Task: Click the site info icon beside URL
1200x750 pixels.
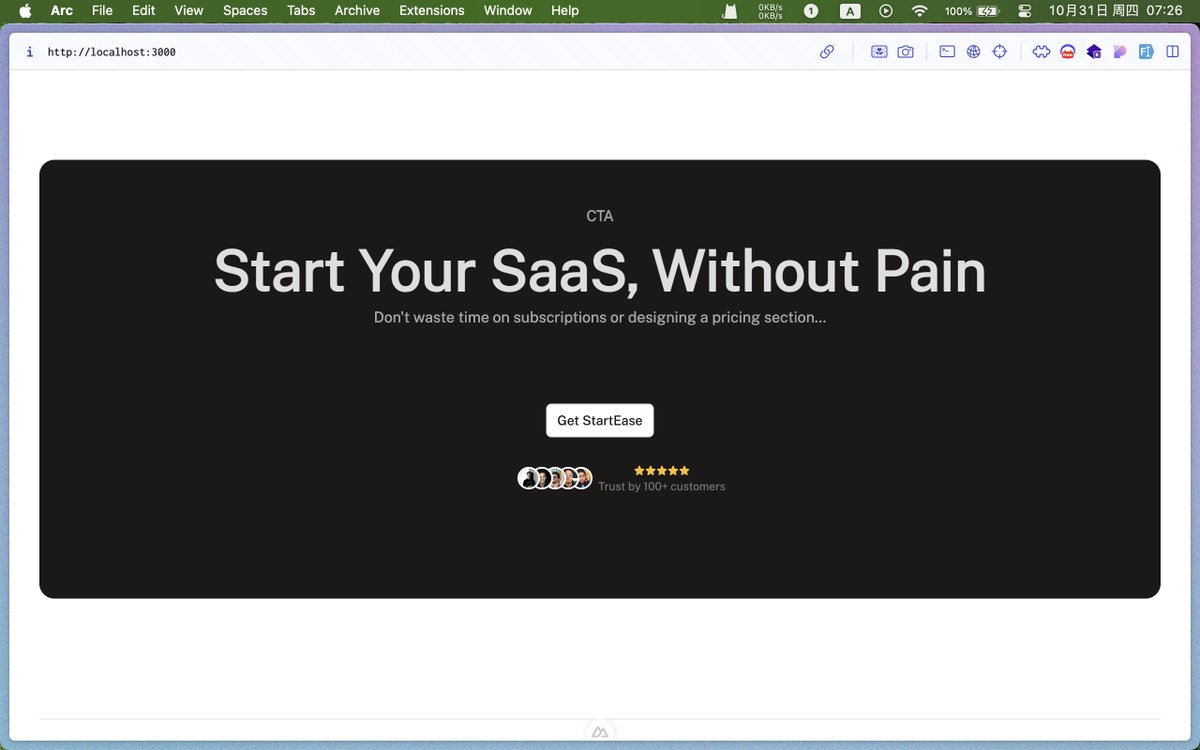Action: tap(29, 52)
